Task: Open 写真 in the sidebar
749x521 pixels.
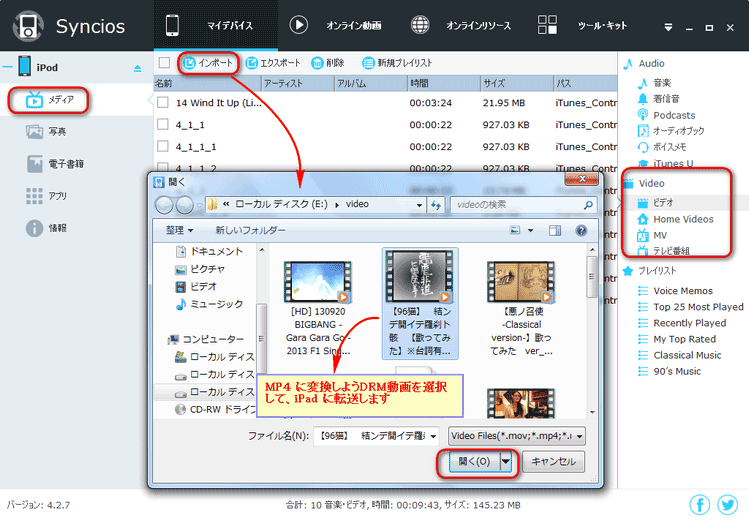Action: 46,131
